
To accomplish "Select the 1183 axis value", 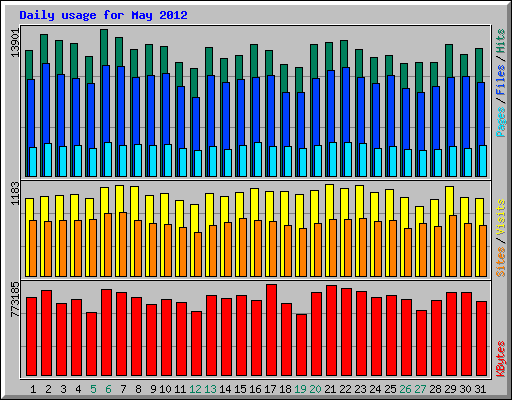I will coord(15,193).
